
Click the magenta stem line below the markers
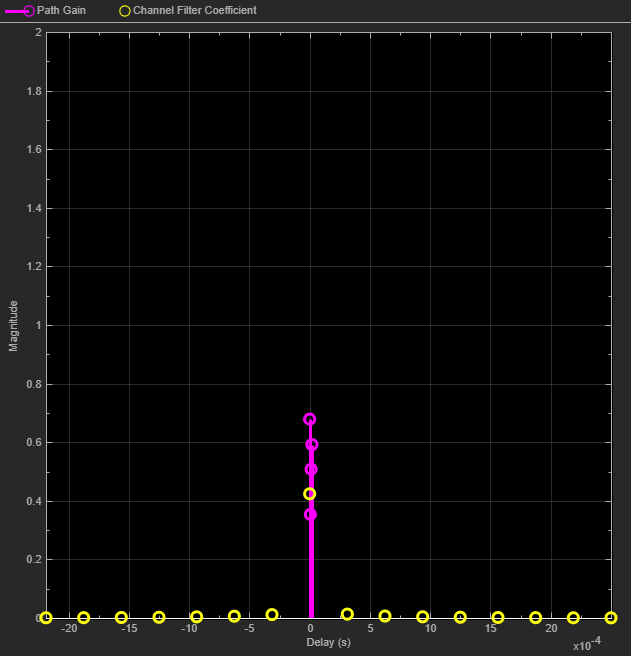(x=311, y=570)
